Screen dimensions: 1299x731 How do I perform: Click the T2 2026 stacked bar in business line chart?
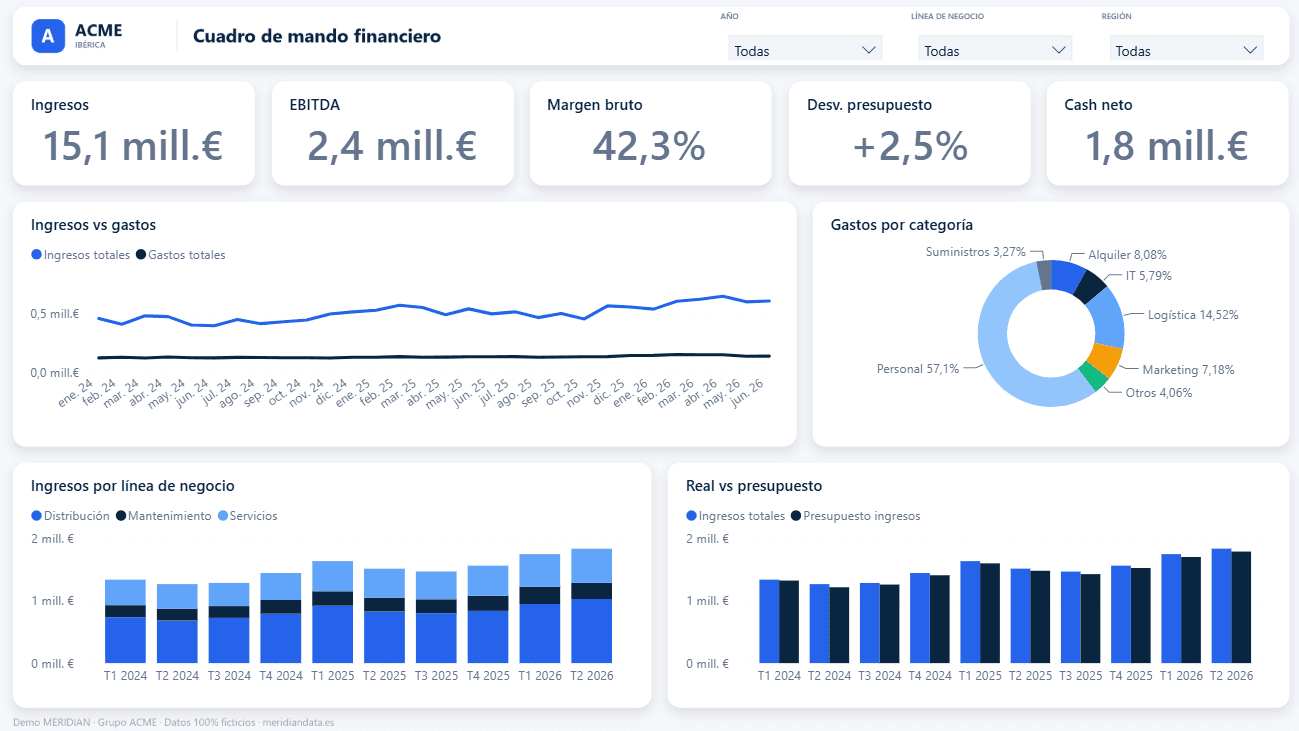click(591, 606)
